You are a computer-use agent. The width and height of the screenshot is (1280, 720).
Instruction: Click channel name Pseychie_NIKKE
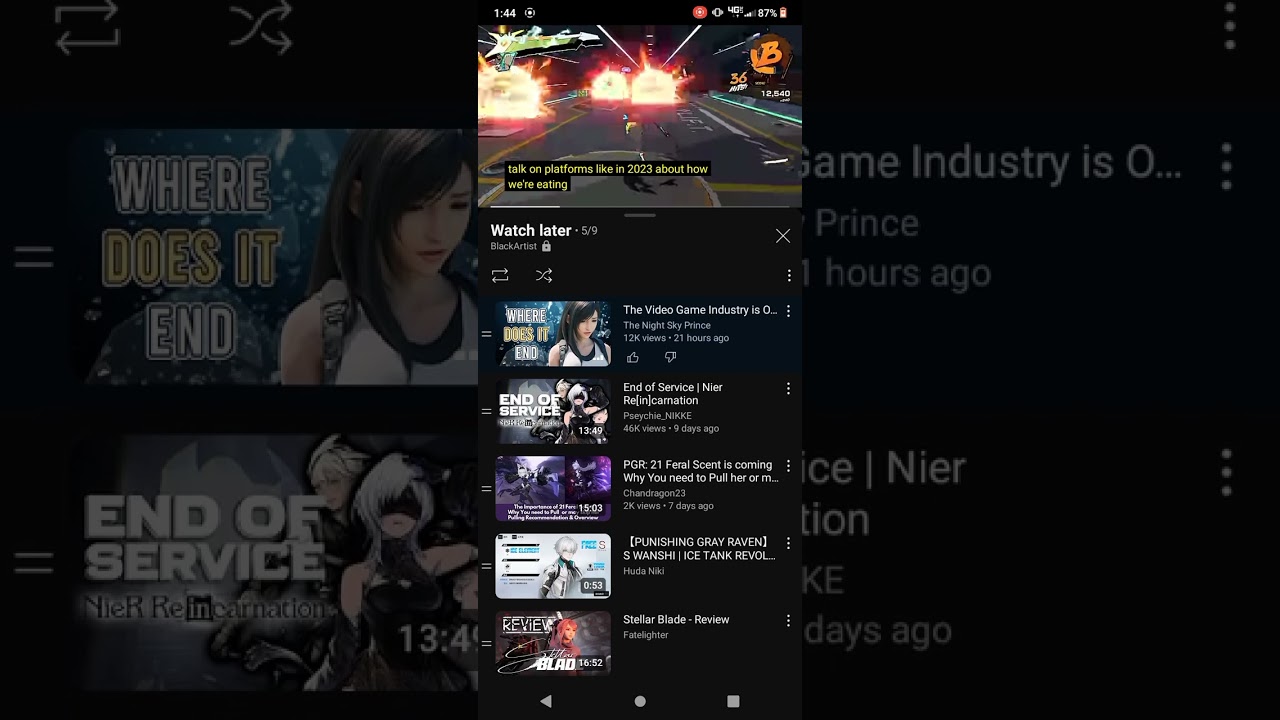pyautogui.click(x=657, y=416)
